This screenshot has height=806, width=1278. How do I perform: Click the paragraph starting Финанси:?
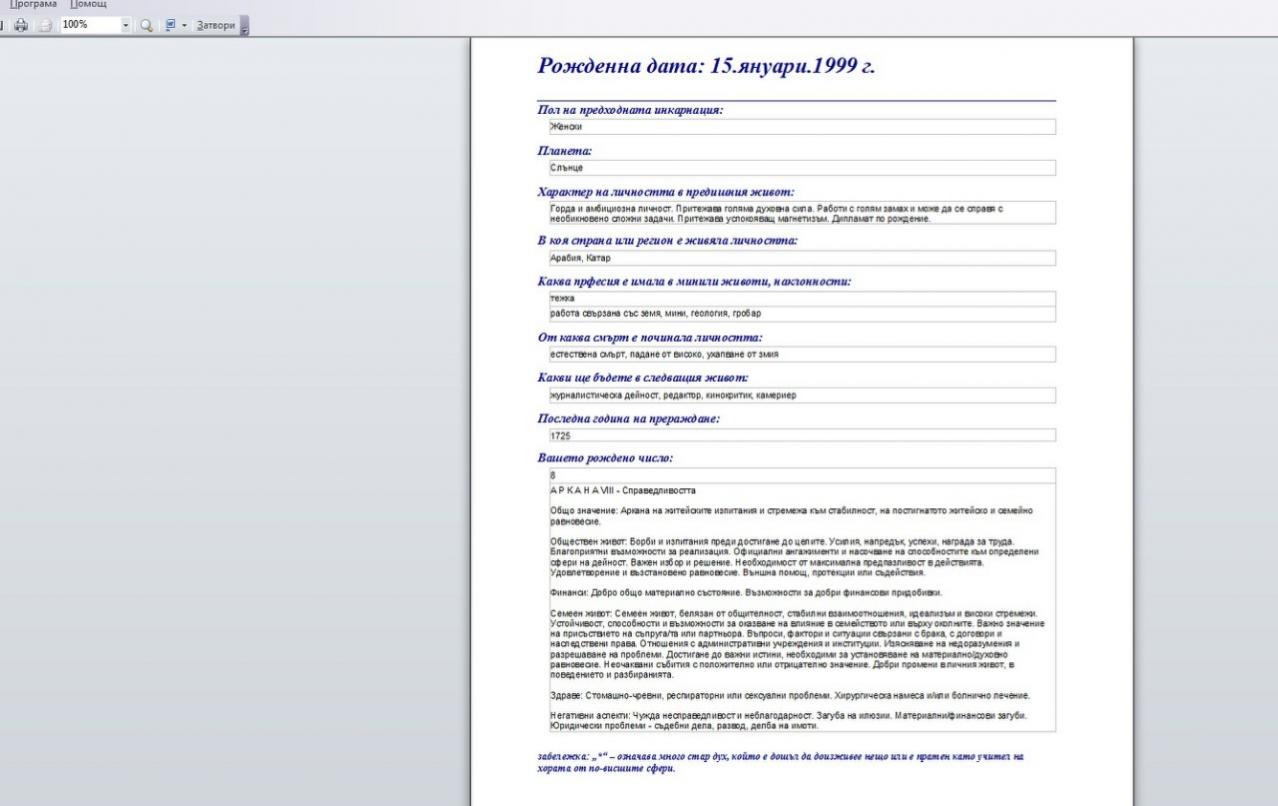(x=747, y=592)
